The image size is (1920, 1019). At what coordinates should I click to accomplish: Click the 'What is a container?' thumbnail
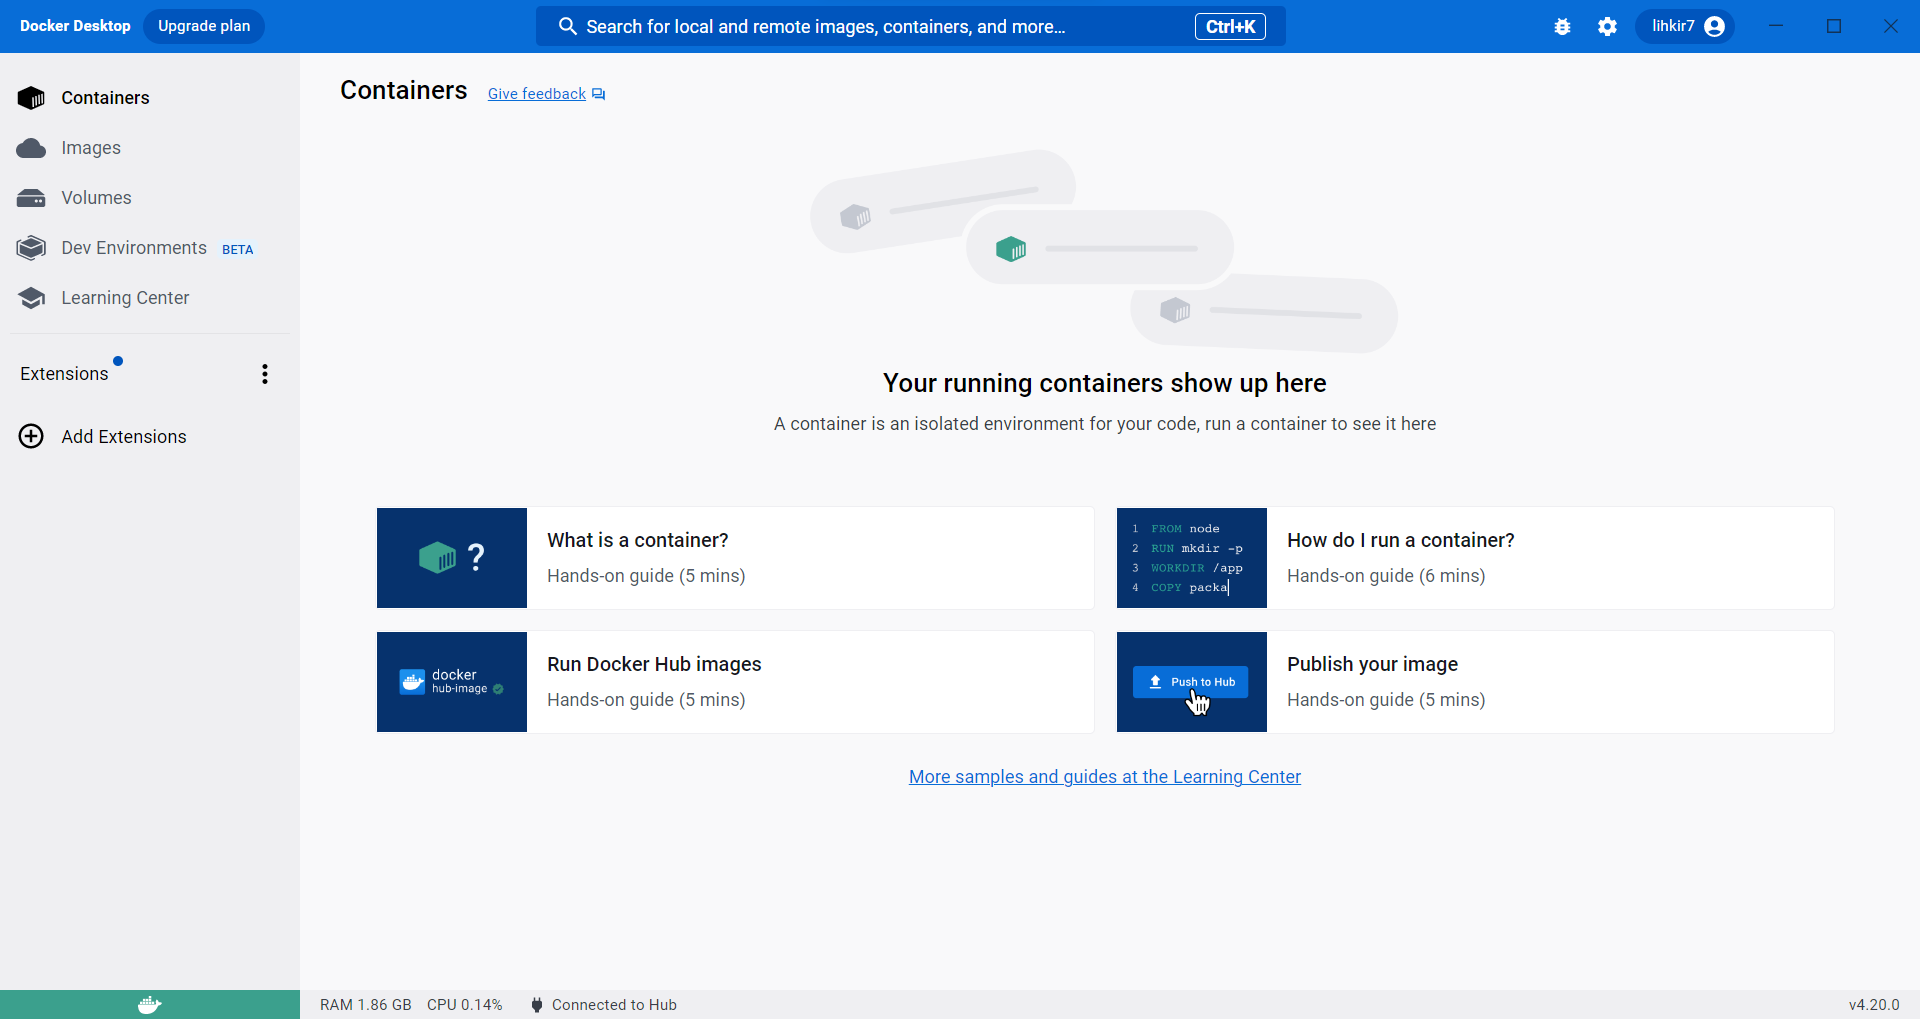point(452,558)
